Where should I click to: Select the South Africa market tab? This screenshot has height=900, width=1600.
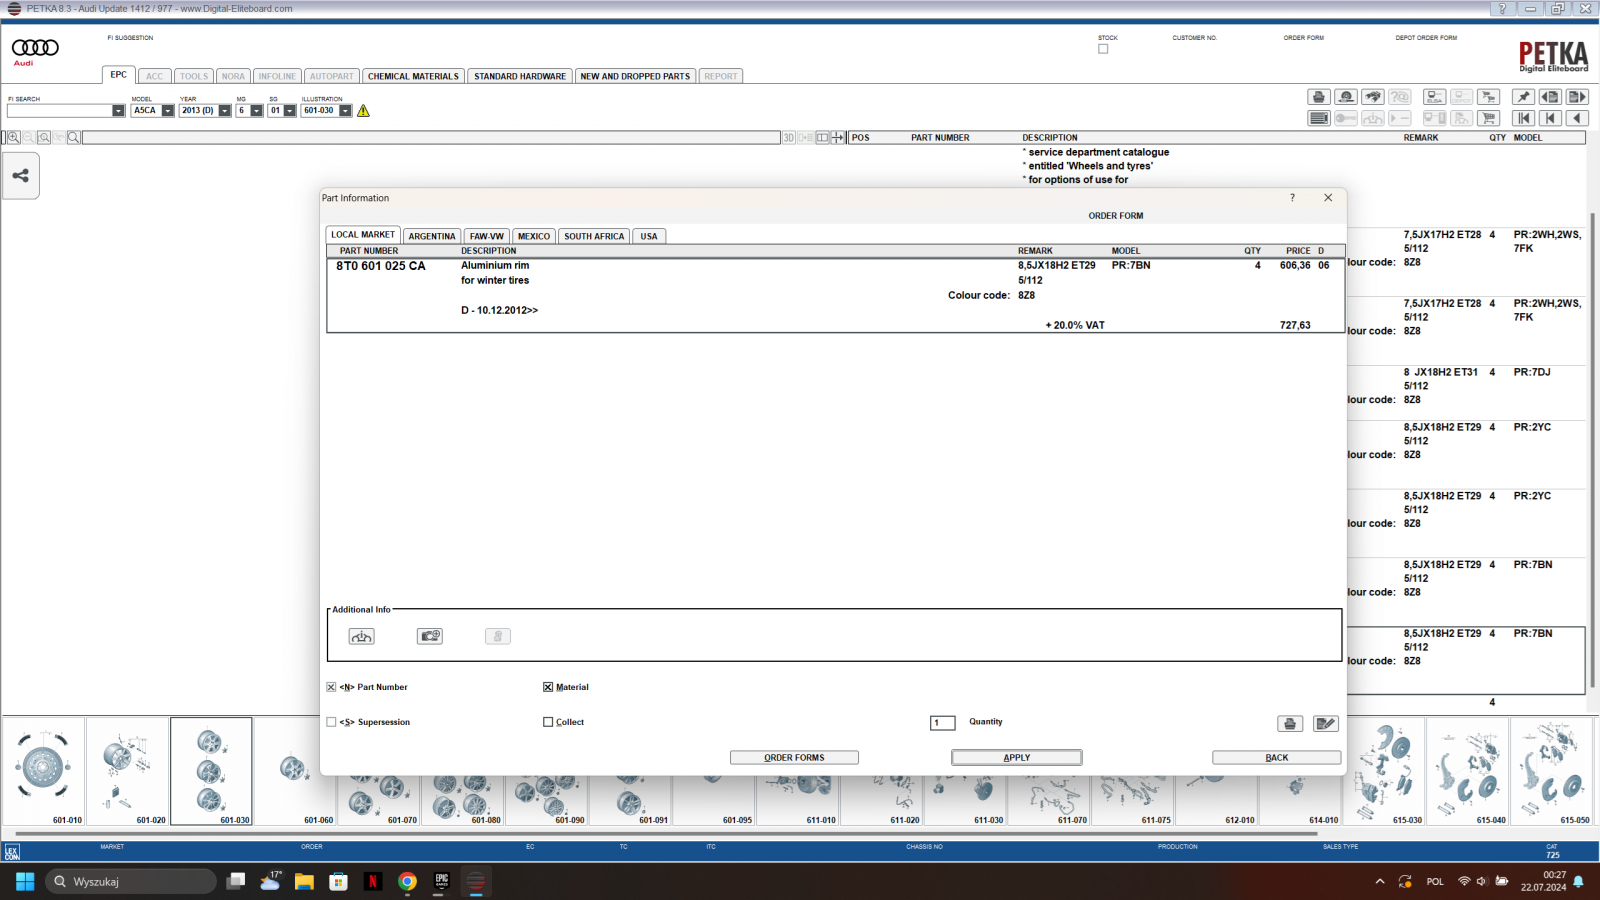(594, 237)
